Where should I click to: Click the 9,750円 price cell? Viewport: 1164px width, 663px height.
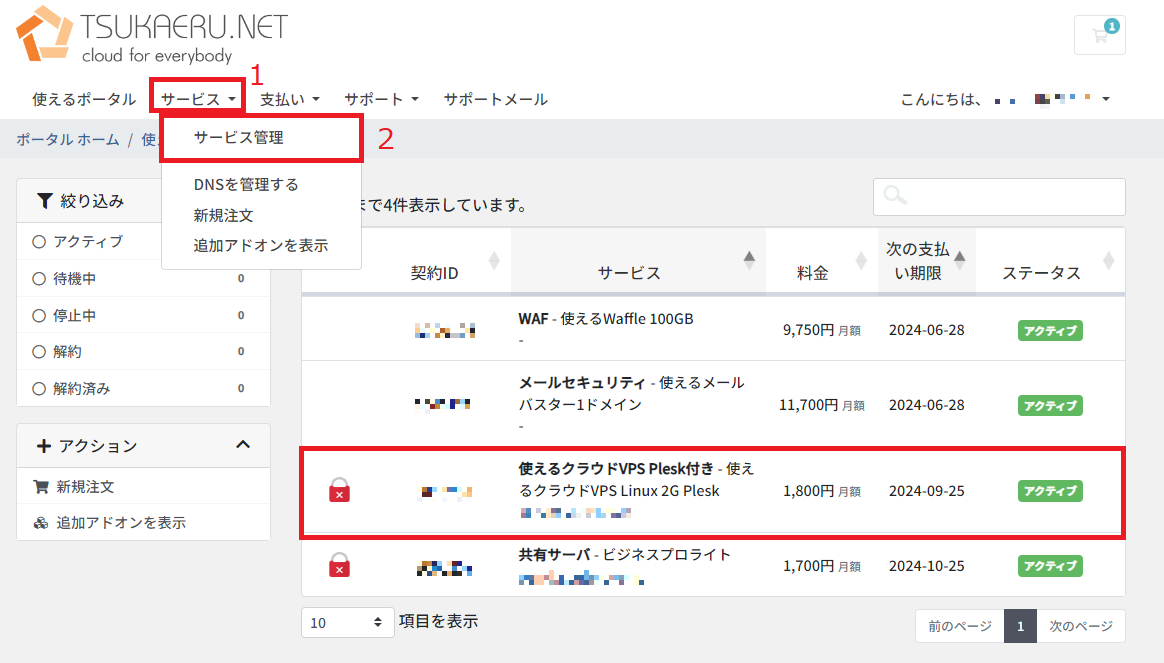tap(822, 330)
